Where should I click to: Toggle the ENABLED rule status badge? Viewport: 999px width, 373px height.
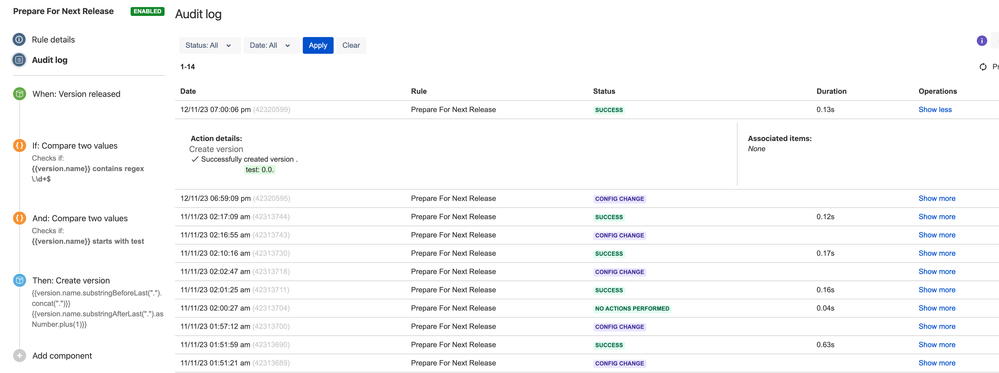(147, 11)
